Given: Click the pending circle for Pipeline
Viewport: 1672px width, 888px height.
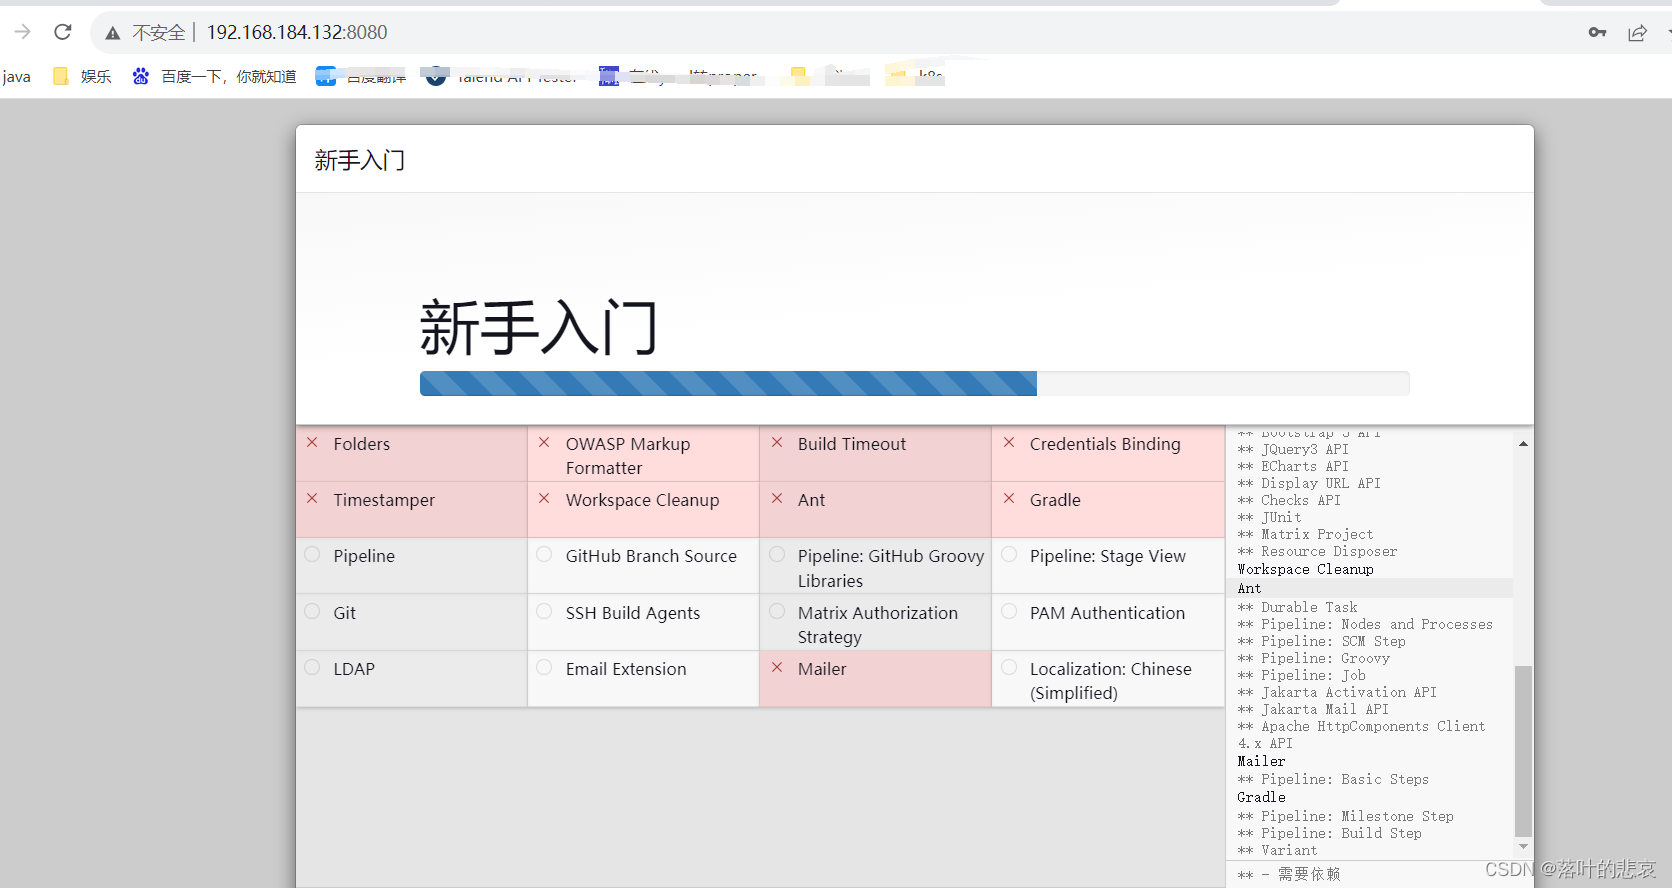Looking at the screenshot, I should click(x=312, y=554).
